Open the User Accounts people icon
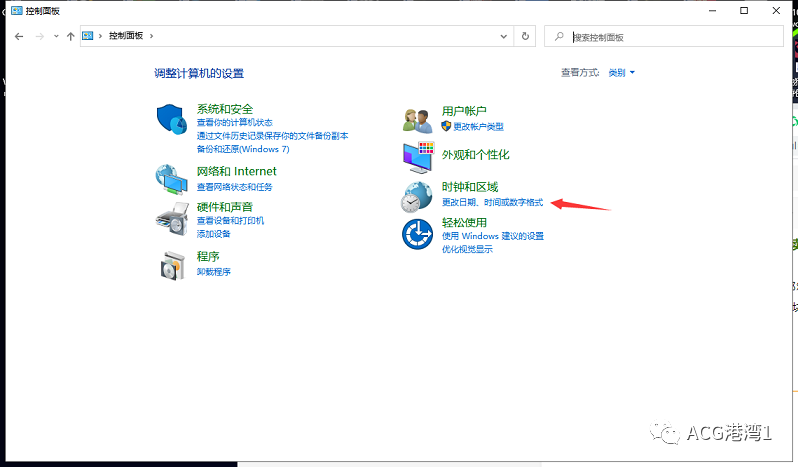This screenshot has width=798, height=467. click(418, 121)
